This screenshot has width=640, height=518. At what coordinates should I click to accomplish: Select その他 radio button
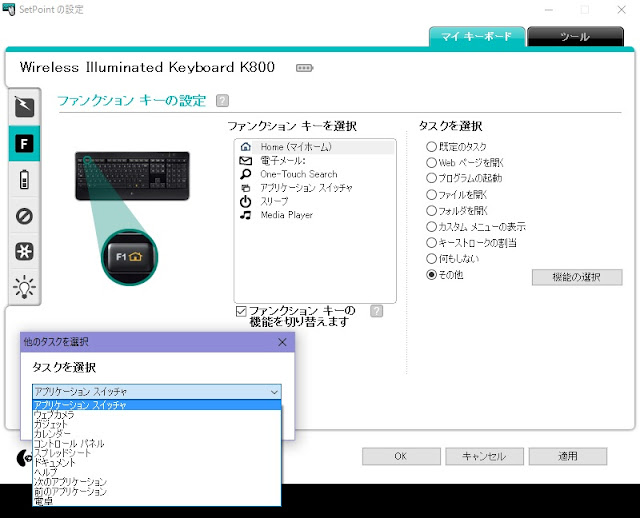click(x=431, y=275)
